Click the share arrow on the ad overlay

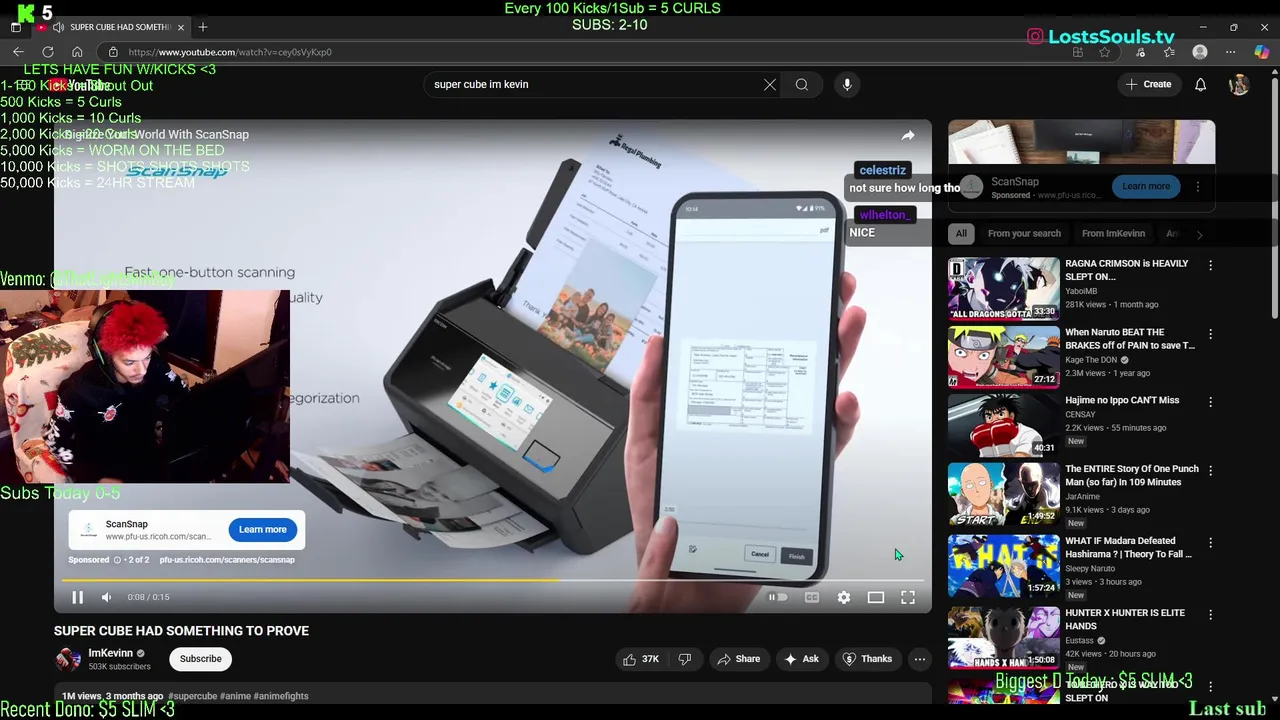point(908,135)
